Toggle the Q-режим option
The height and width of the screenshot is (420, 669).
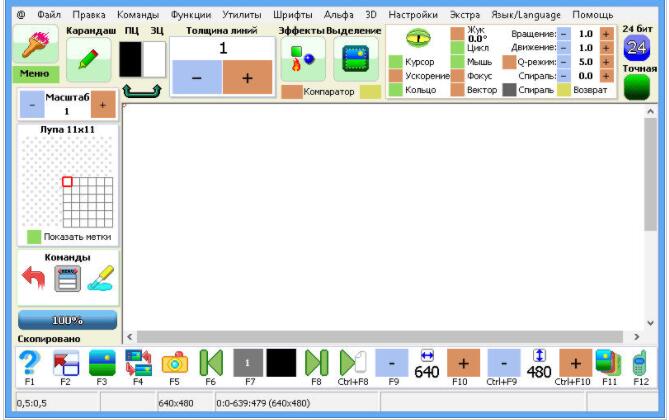coord(509,62)
